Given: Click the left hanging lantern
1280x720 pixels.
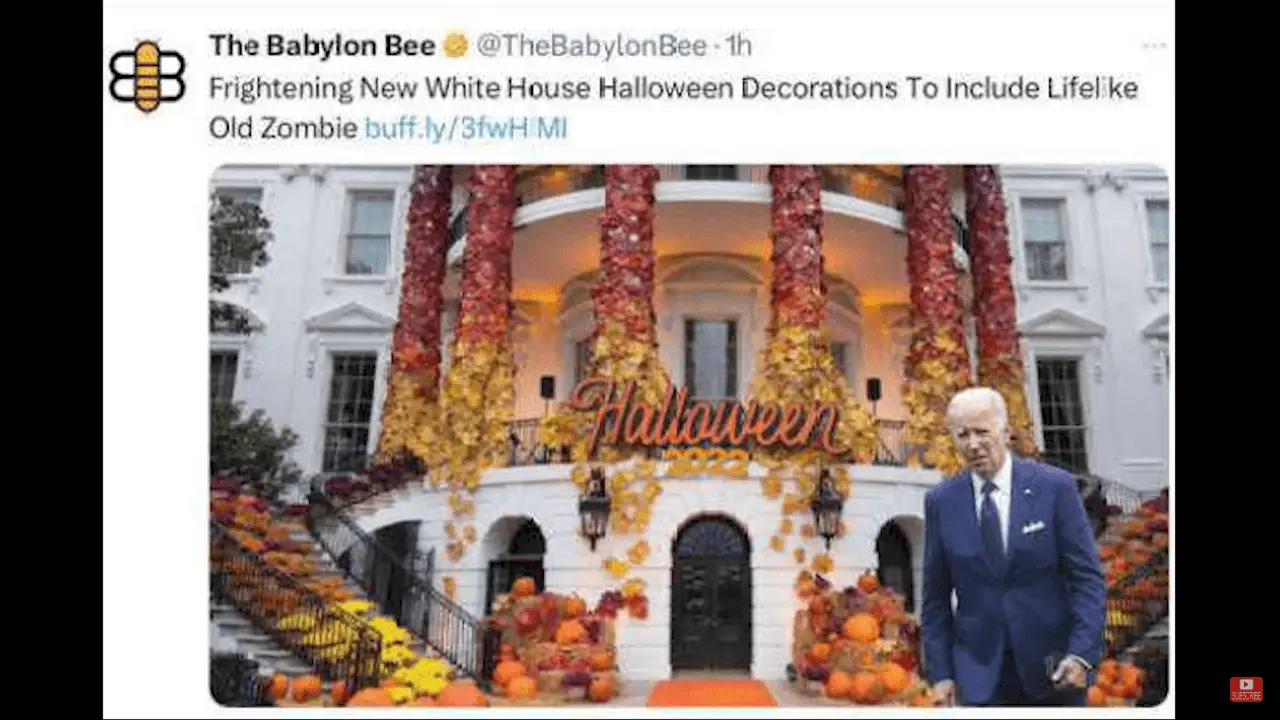Looking at the screenshot, I should click(x=594, y=508).
